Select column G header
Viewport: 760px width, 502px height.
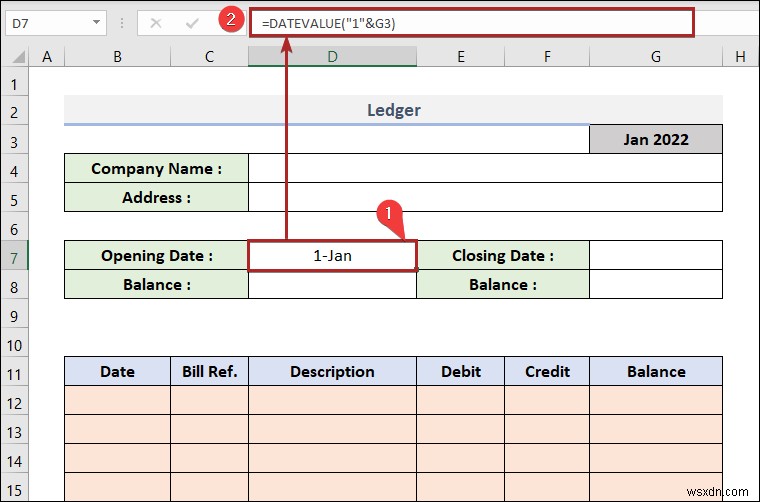pyautogui.click(x=656, y=57)
